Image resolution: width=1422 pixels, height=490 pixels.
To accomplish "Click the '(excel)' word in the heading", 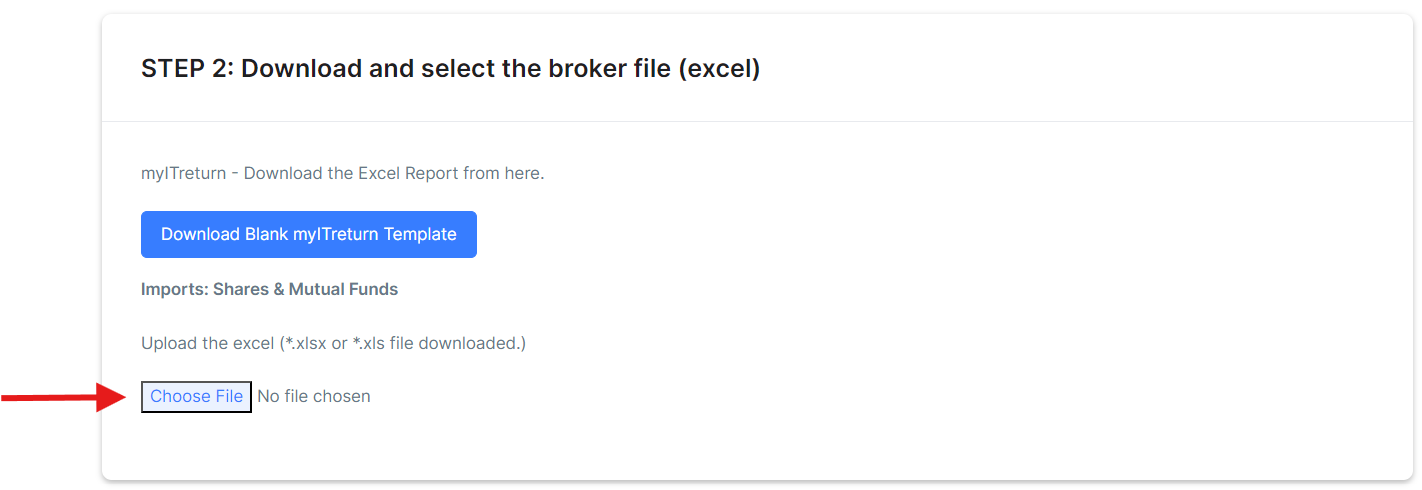I will coord(719,69).
